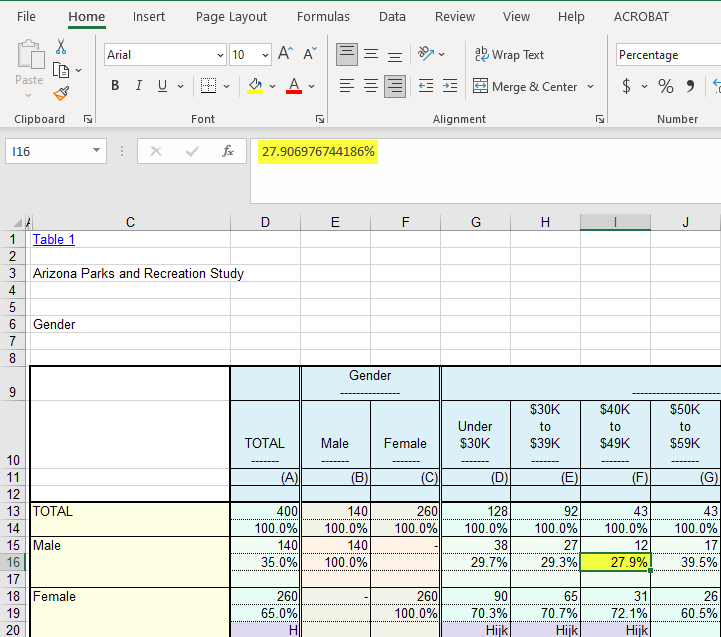
Task: Click the Decrease Font Size icon
Action: click(x=309, y=55)
